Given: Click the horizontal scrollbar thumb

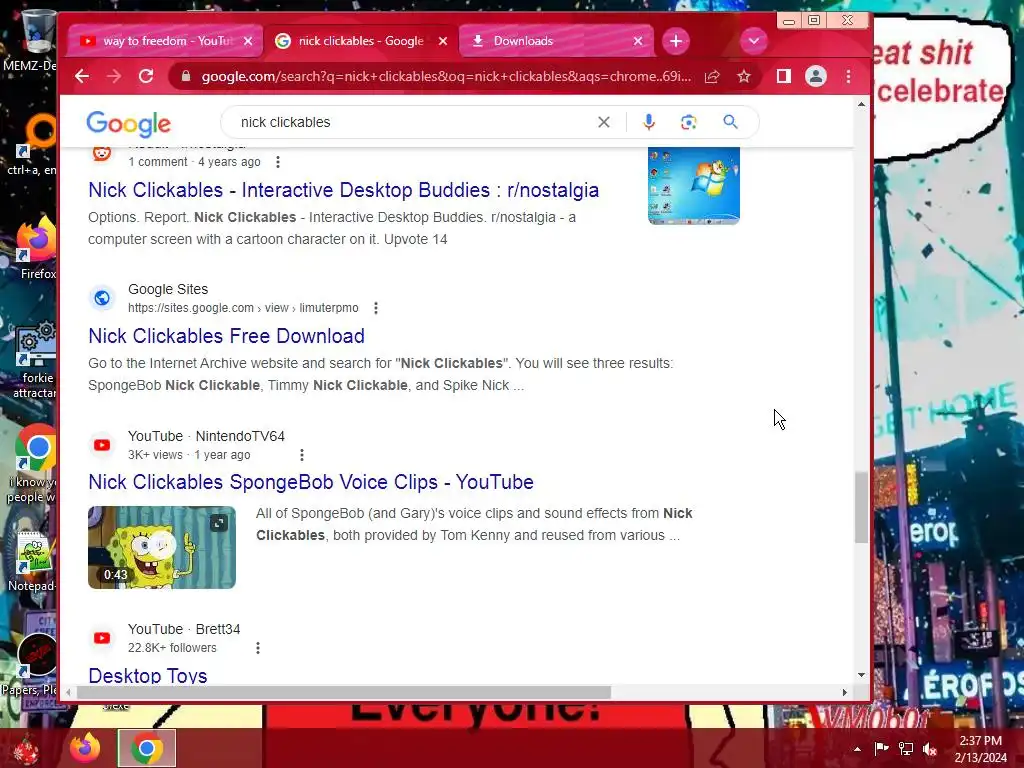Looking at the screenshot, I should tap(344, 692).
